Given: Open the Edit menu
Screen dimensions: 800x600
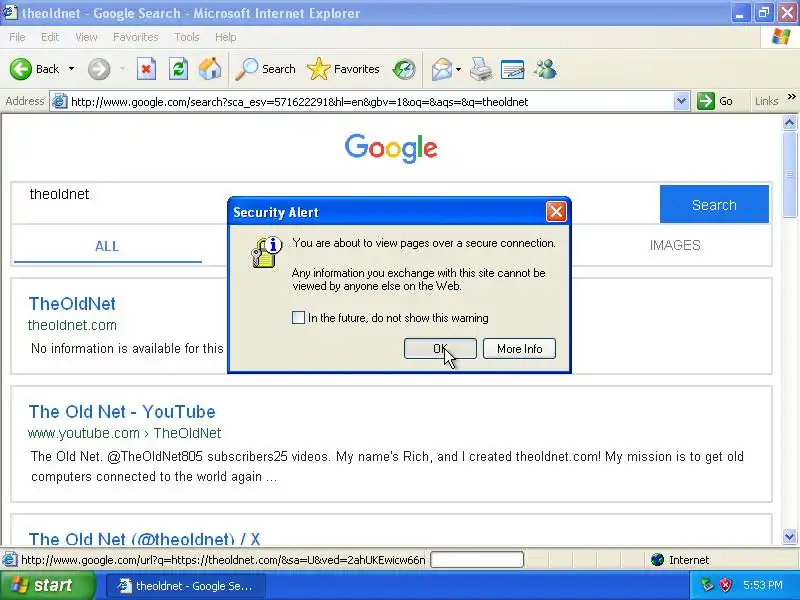Looking at the screenshot, I should click(x=50, y=37).
